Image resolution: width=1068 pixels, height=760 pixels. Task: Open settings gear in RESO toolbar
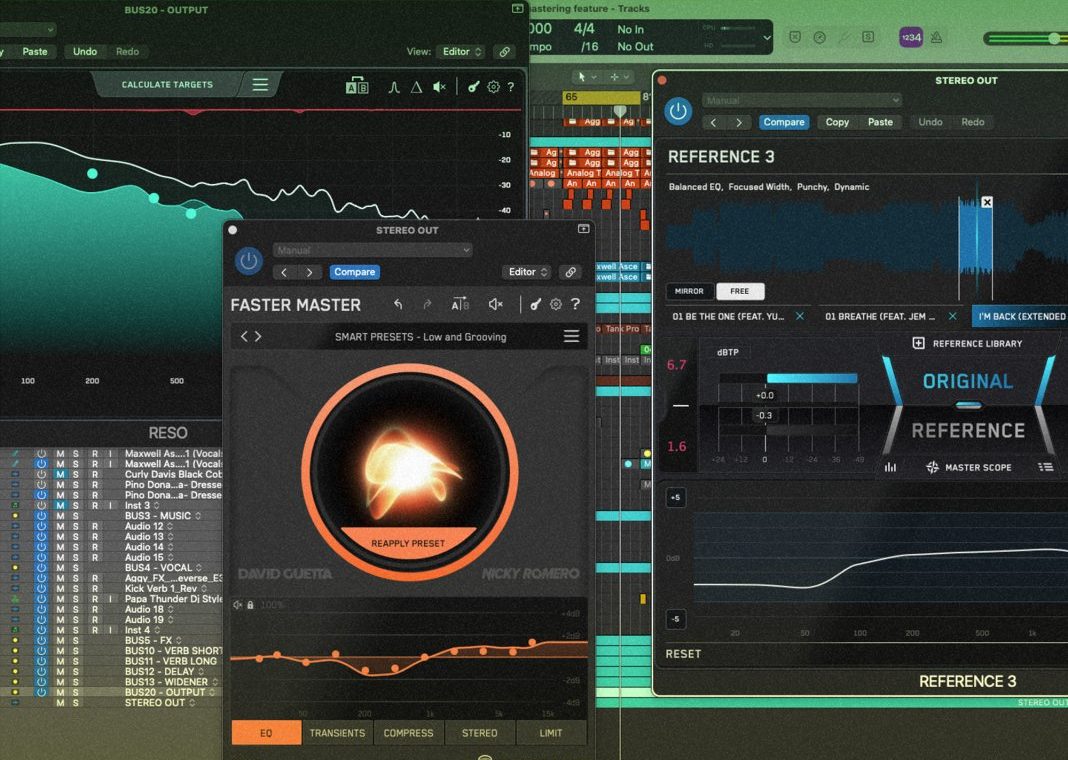(x=493, y=86)
